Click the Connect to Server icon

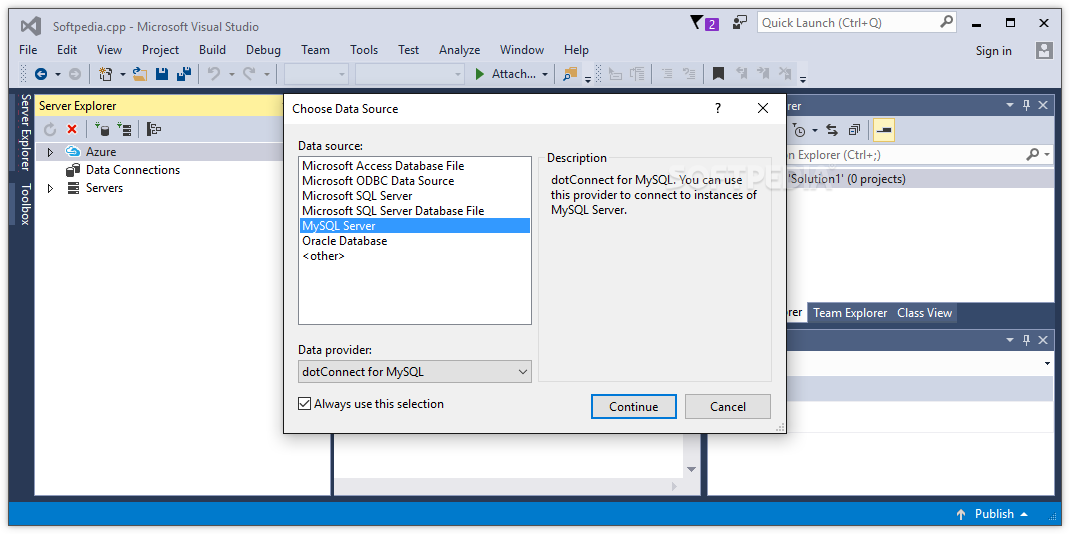tap(124, 129)
